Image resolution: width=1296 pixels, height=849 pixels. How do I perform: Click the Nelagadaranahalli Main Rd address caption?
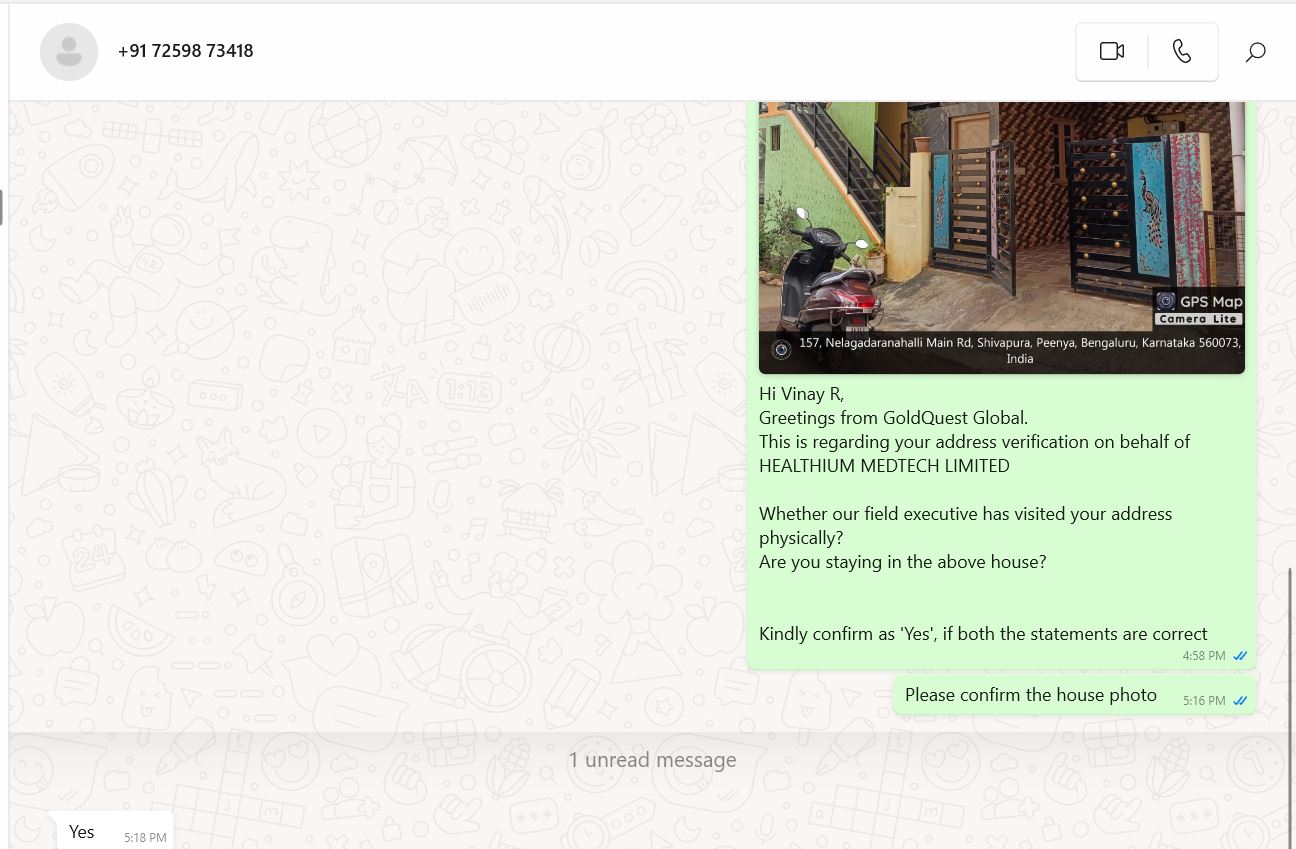tap(1019, 350)
